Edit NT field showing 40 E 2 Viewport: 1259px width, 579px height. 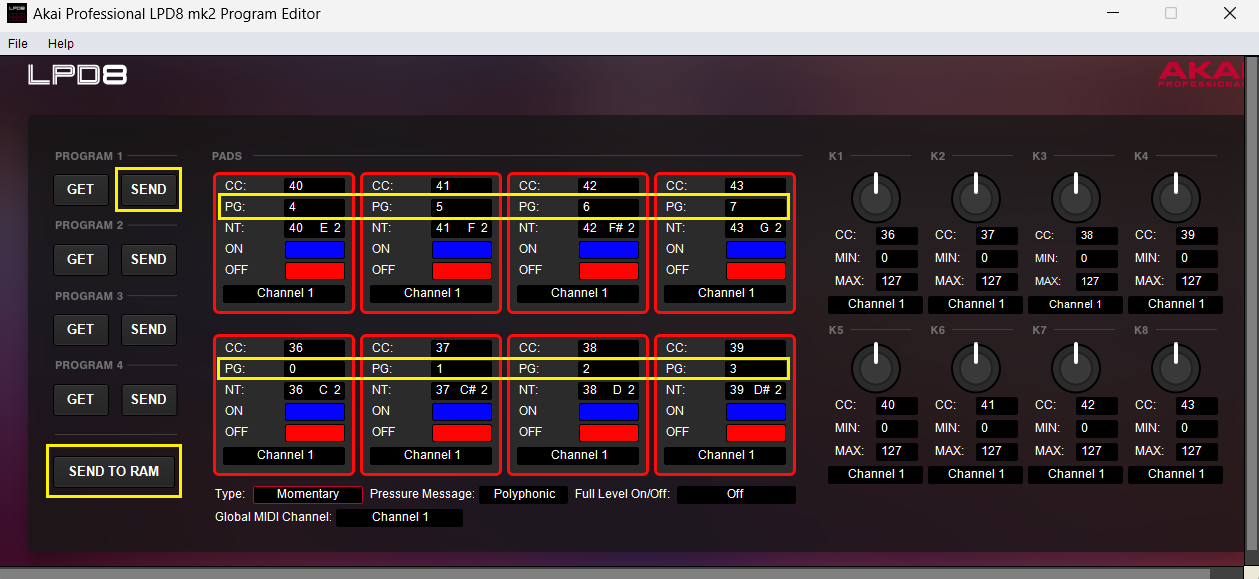tap(315, 228)
